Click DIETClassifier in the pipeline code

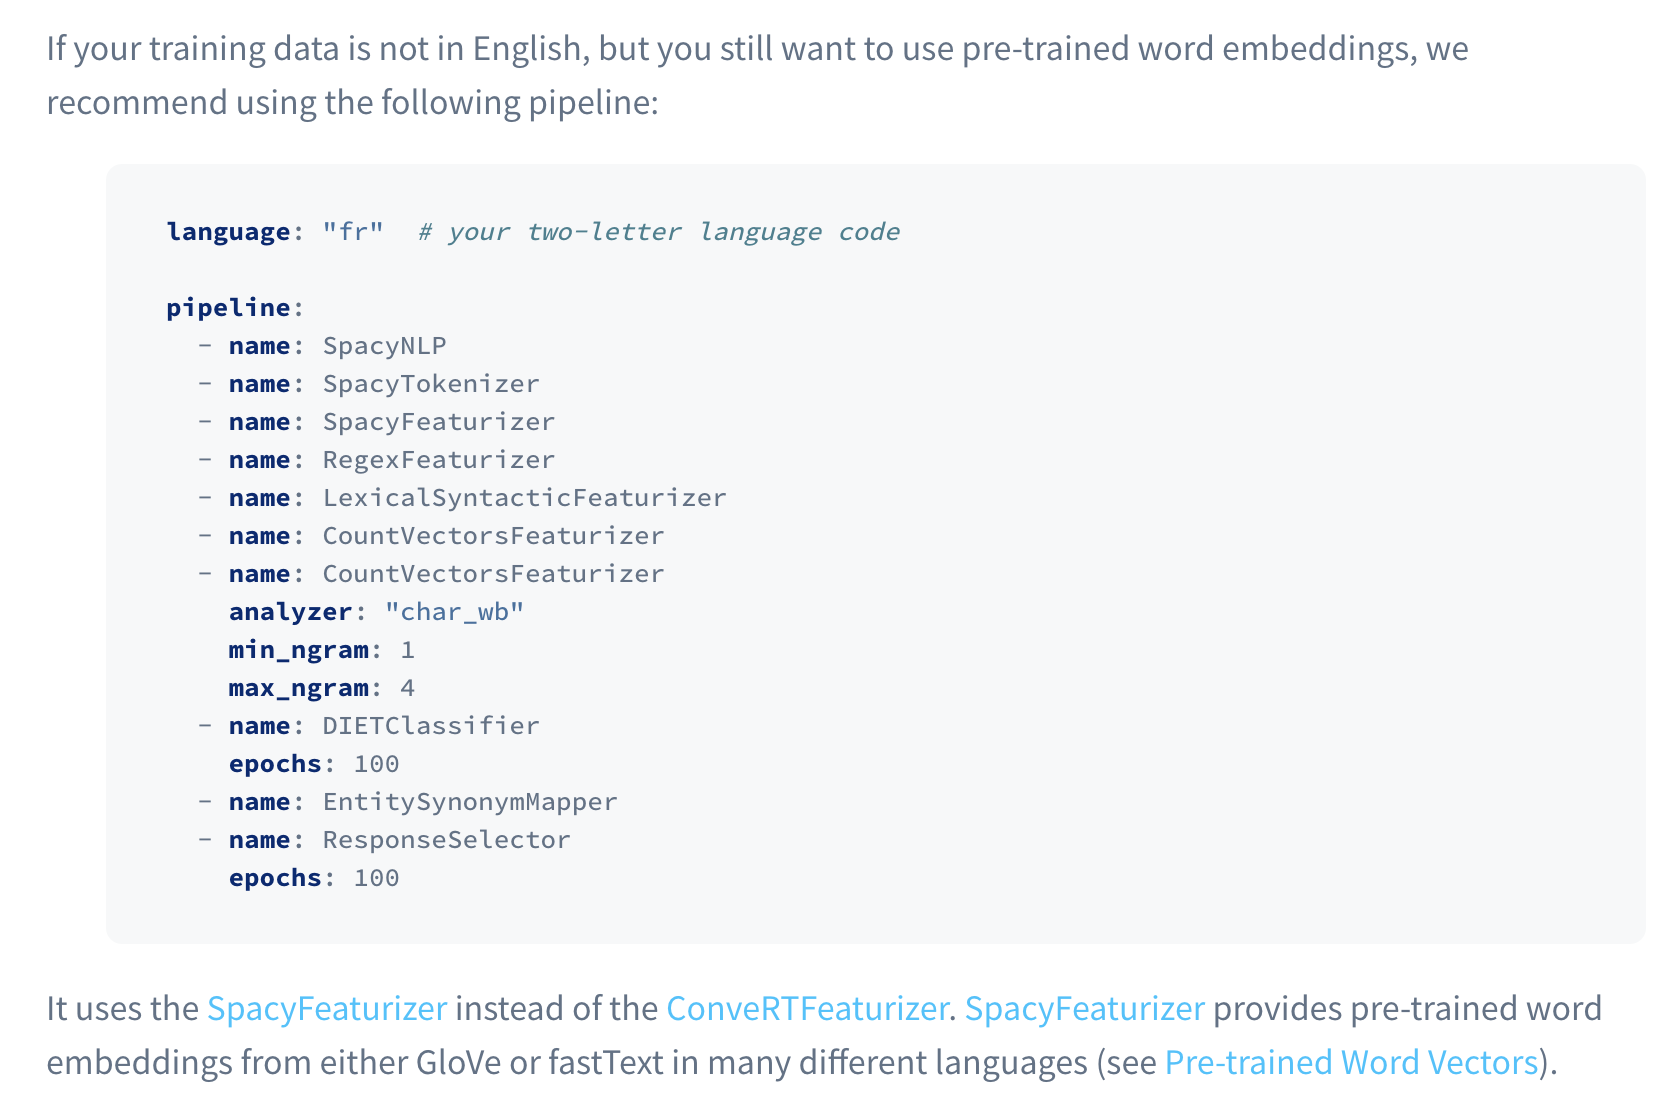(x=431, y=726)
